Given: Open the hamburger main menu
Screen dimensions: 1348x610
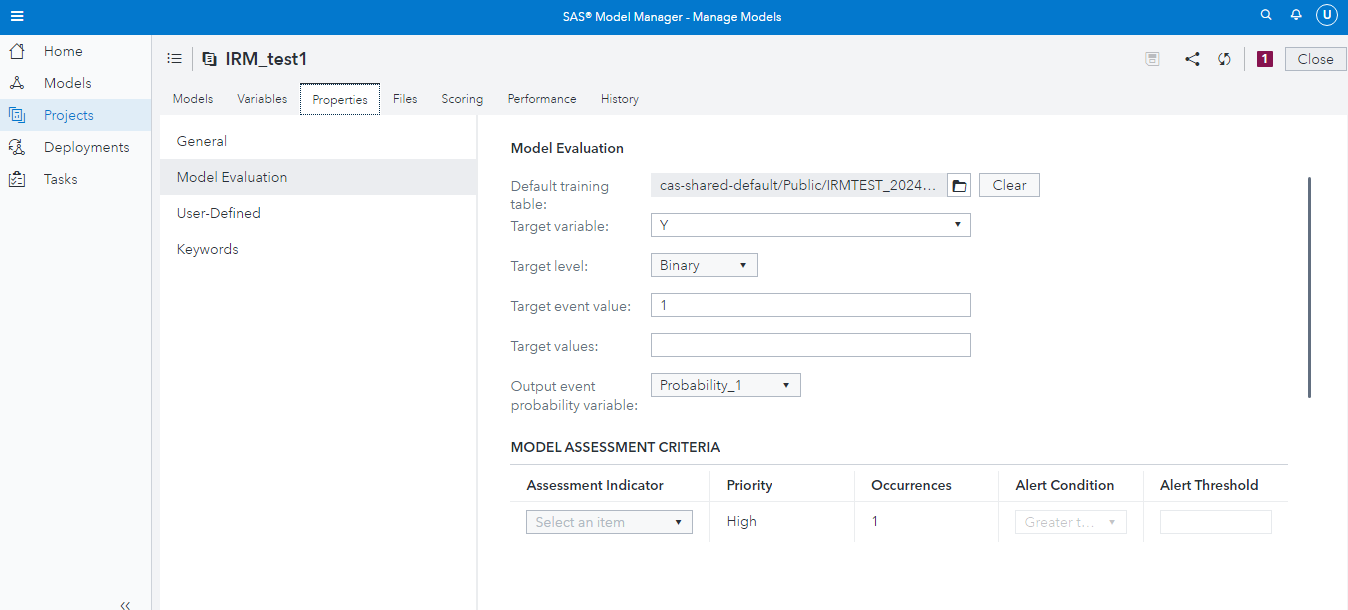Looking at the screenshot, I should [17, 16].
